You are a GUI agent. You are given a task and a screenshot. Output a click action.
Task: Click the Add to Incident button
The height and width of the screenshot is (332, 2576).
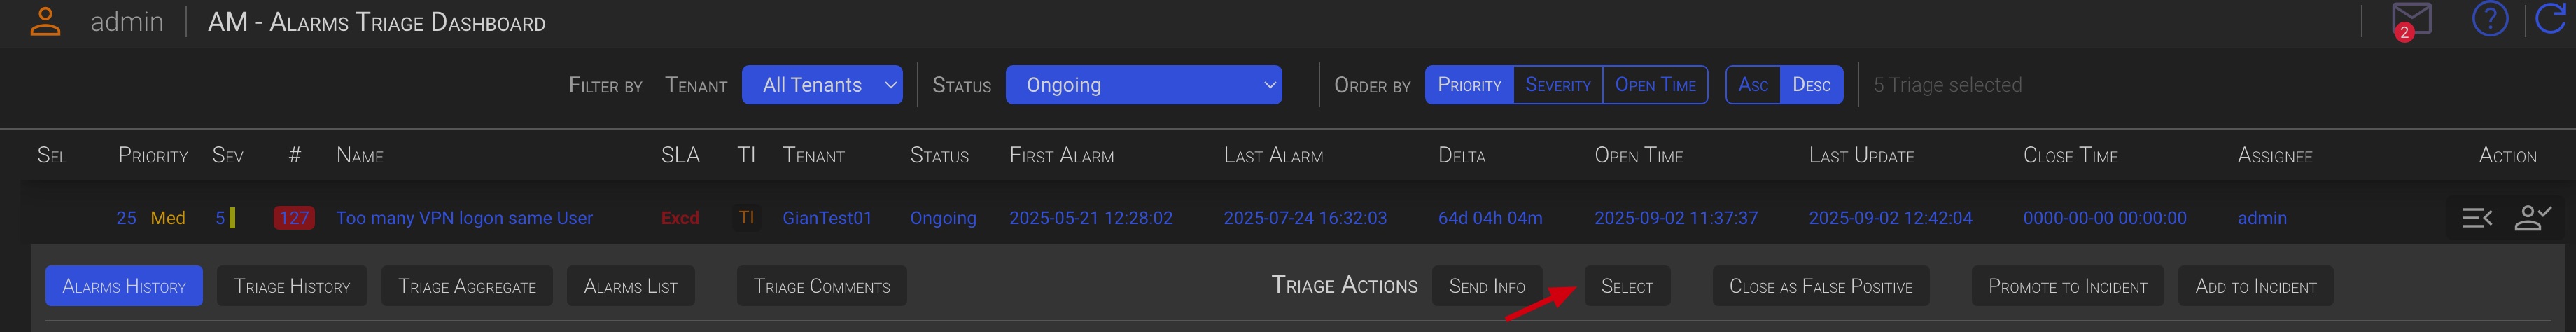coord(2255,286)
